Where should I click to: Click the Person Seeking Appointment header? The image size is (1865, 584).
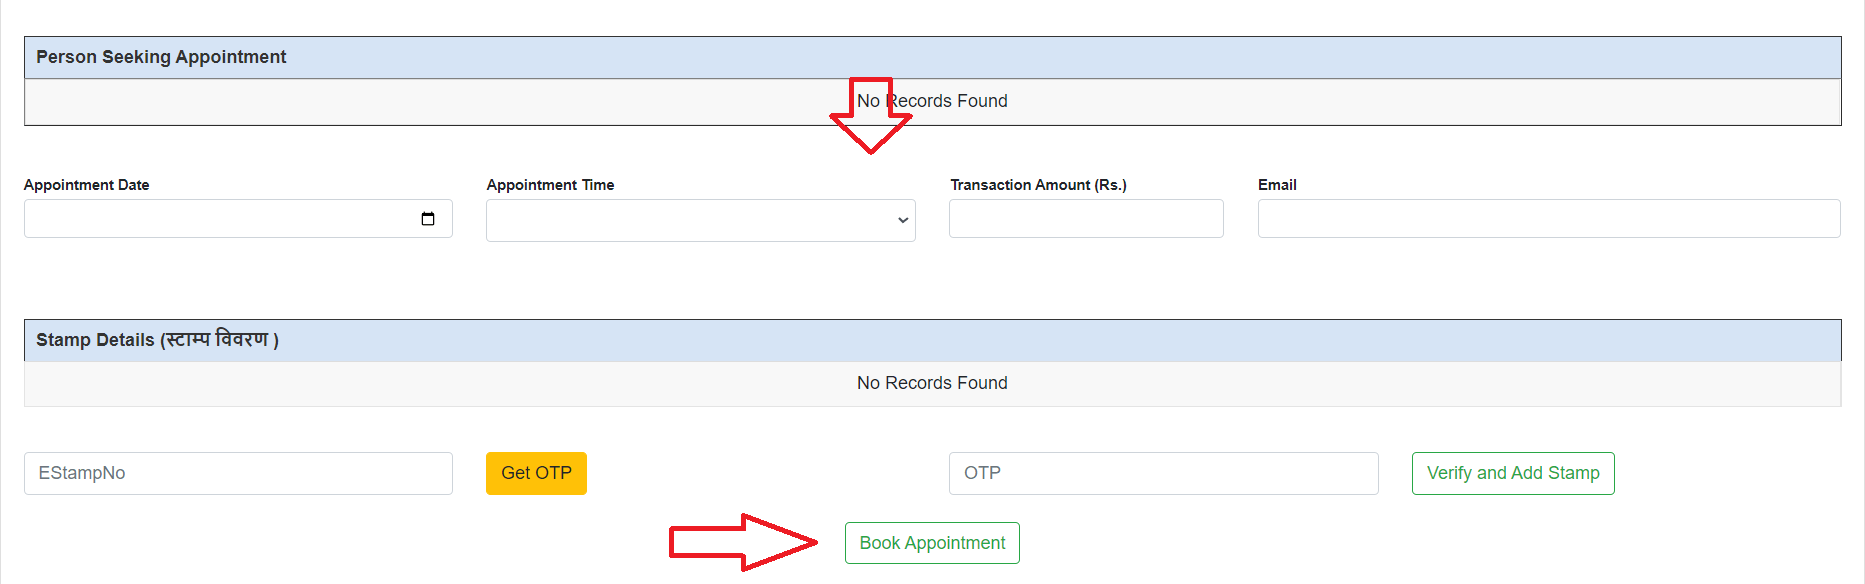pos(161,57)
